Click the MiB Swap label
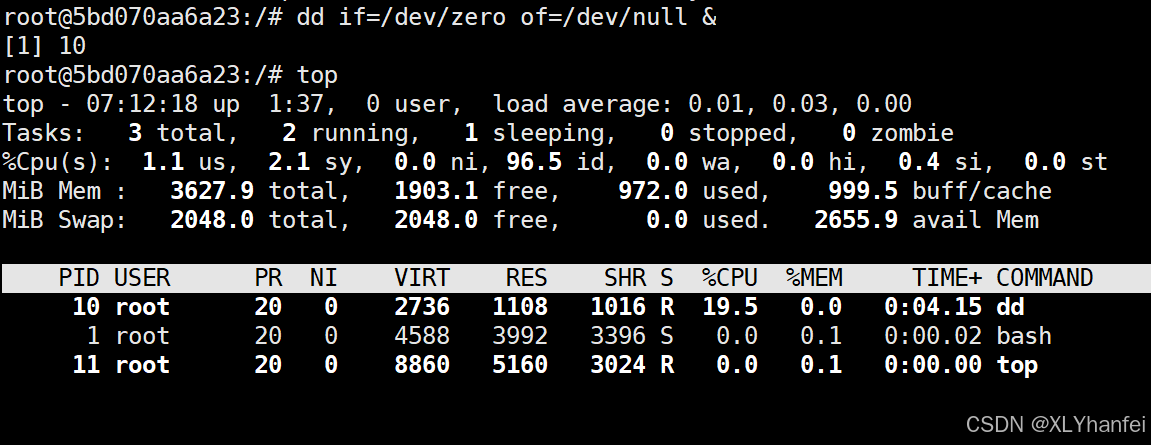 click(65, 220)
